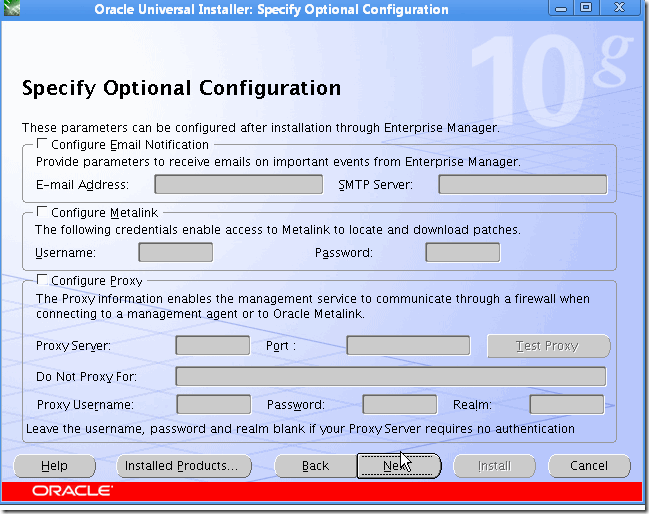Click the 'Realm:' label

(472, 404)
